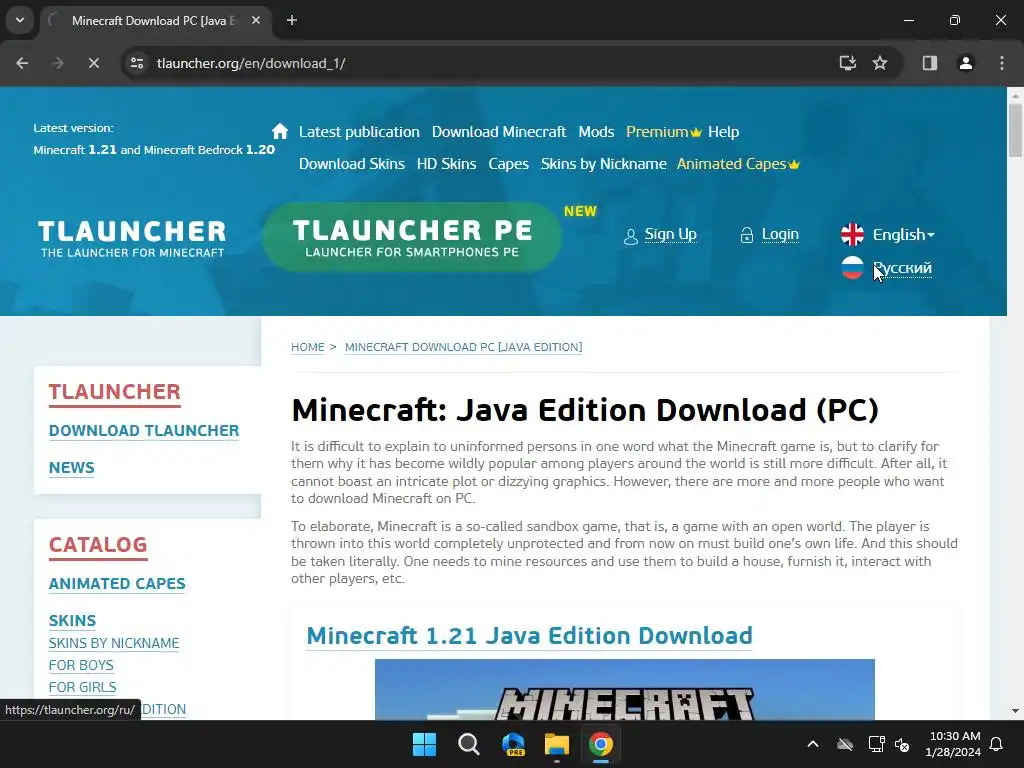Click the muted volume tray icon
Screen dimensions: 1024x768
[903, 744]
